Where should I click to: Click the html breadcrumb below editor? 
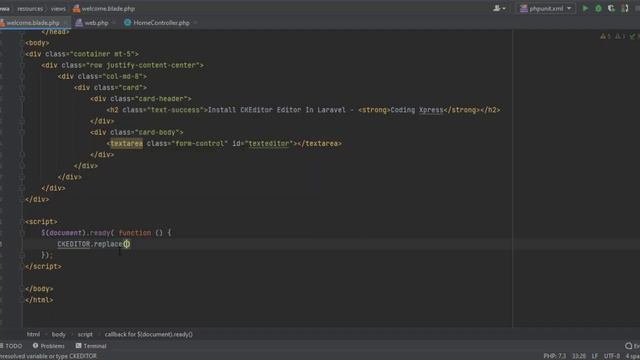click(x=33, y=334)
